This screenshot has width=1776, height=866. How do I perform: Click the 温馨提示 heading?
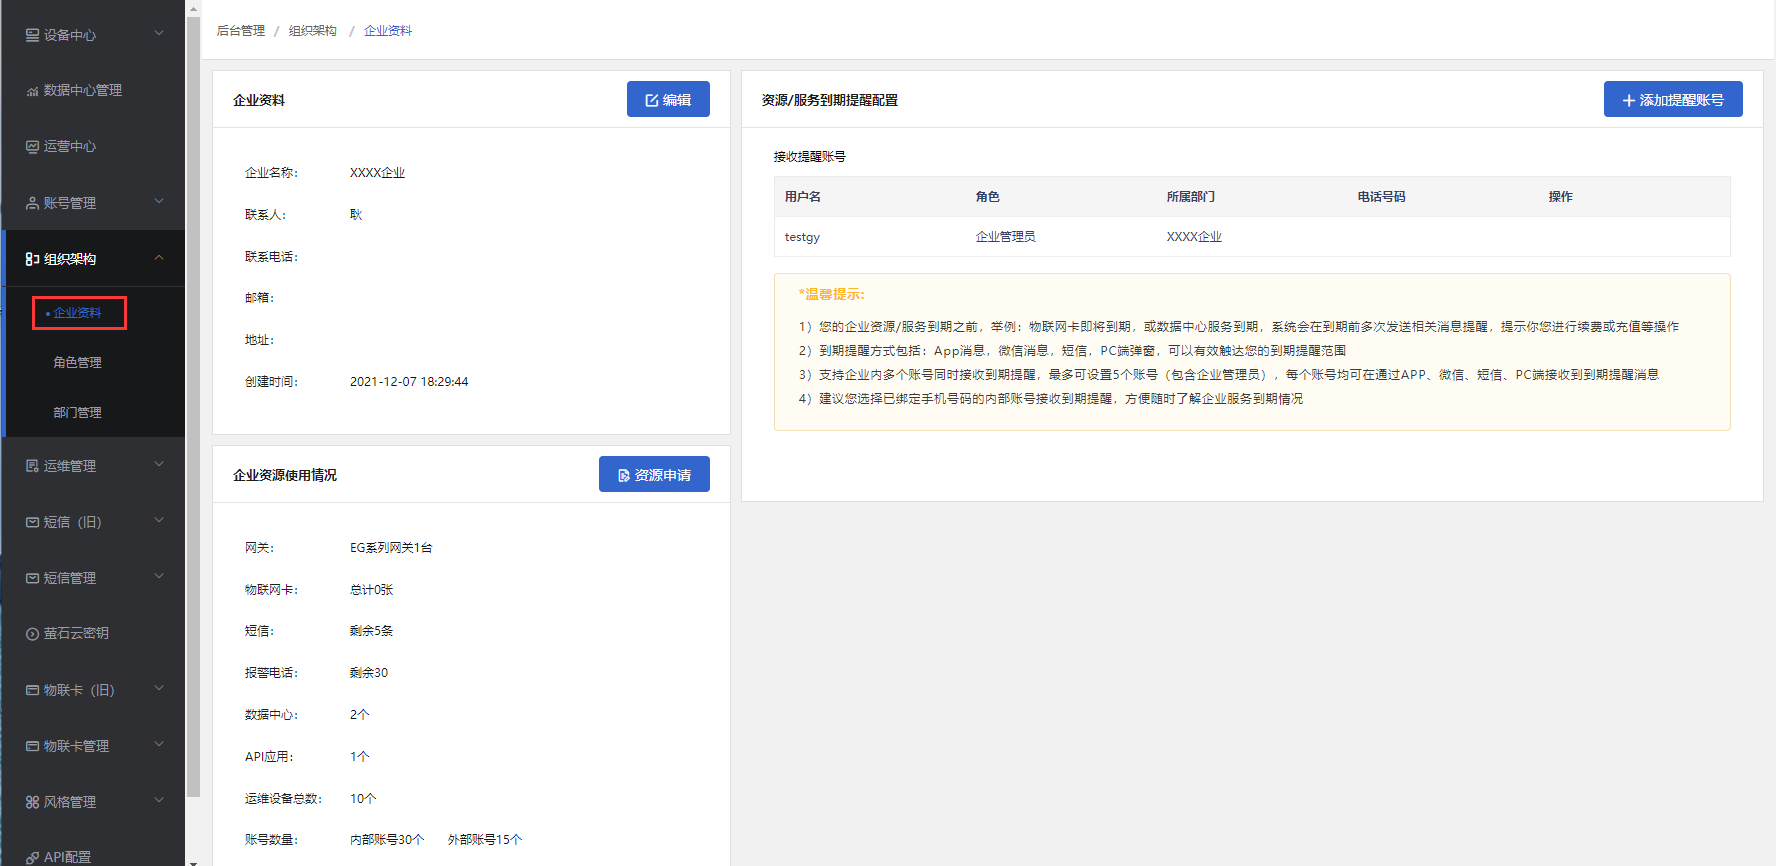click(x=831, y=294)
